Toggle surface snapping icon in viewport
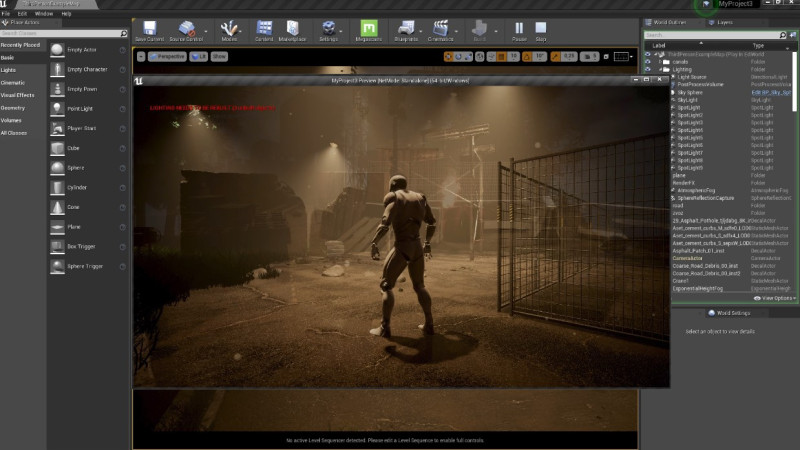 tap(491, 57)
